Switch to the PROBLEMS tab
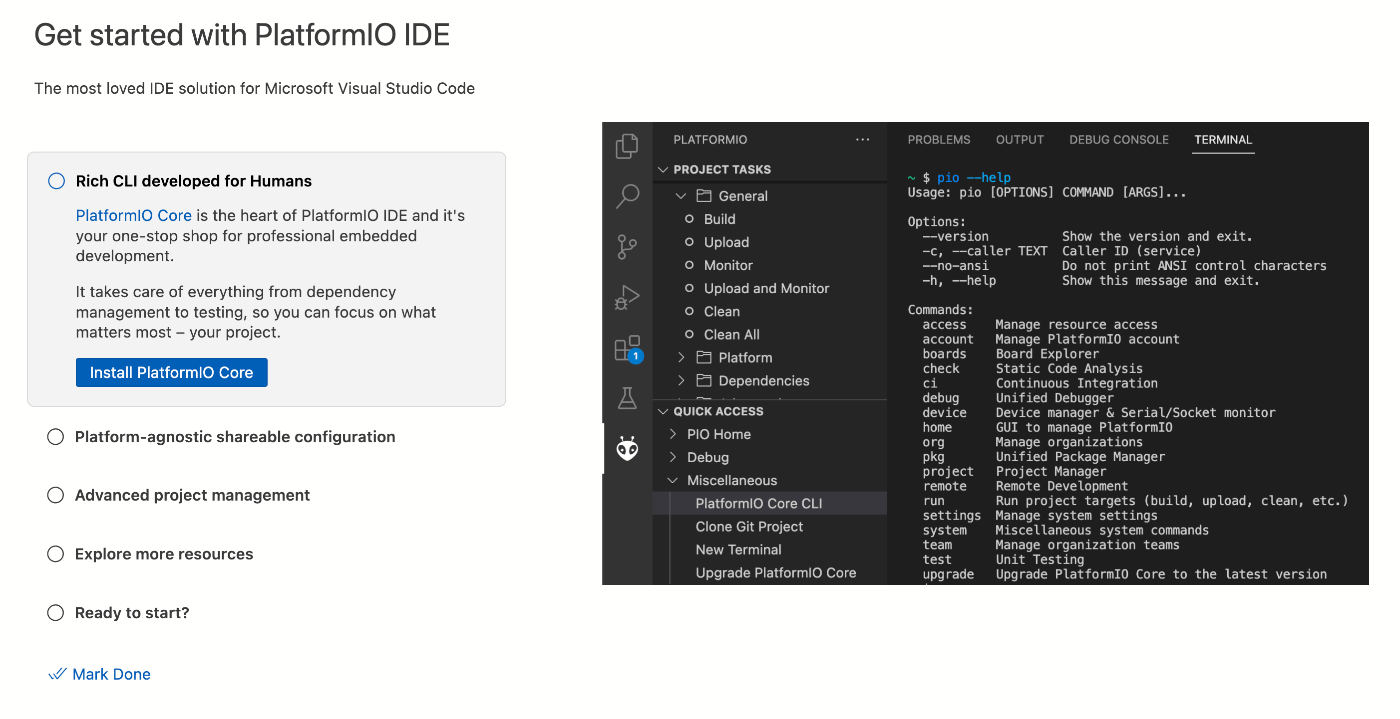 coord(939,140)
